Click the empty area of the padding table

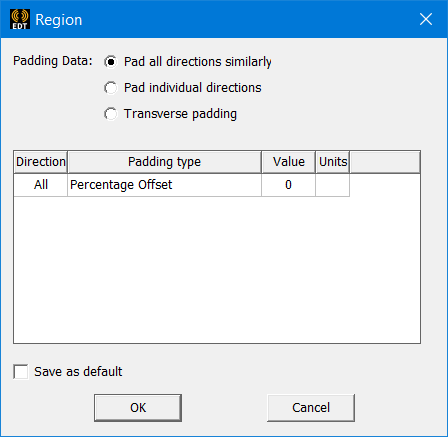coord(217,270)
